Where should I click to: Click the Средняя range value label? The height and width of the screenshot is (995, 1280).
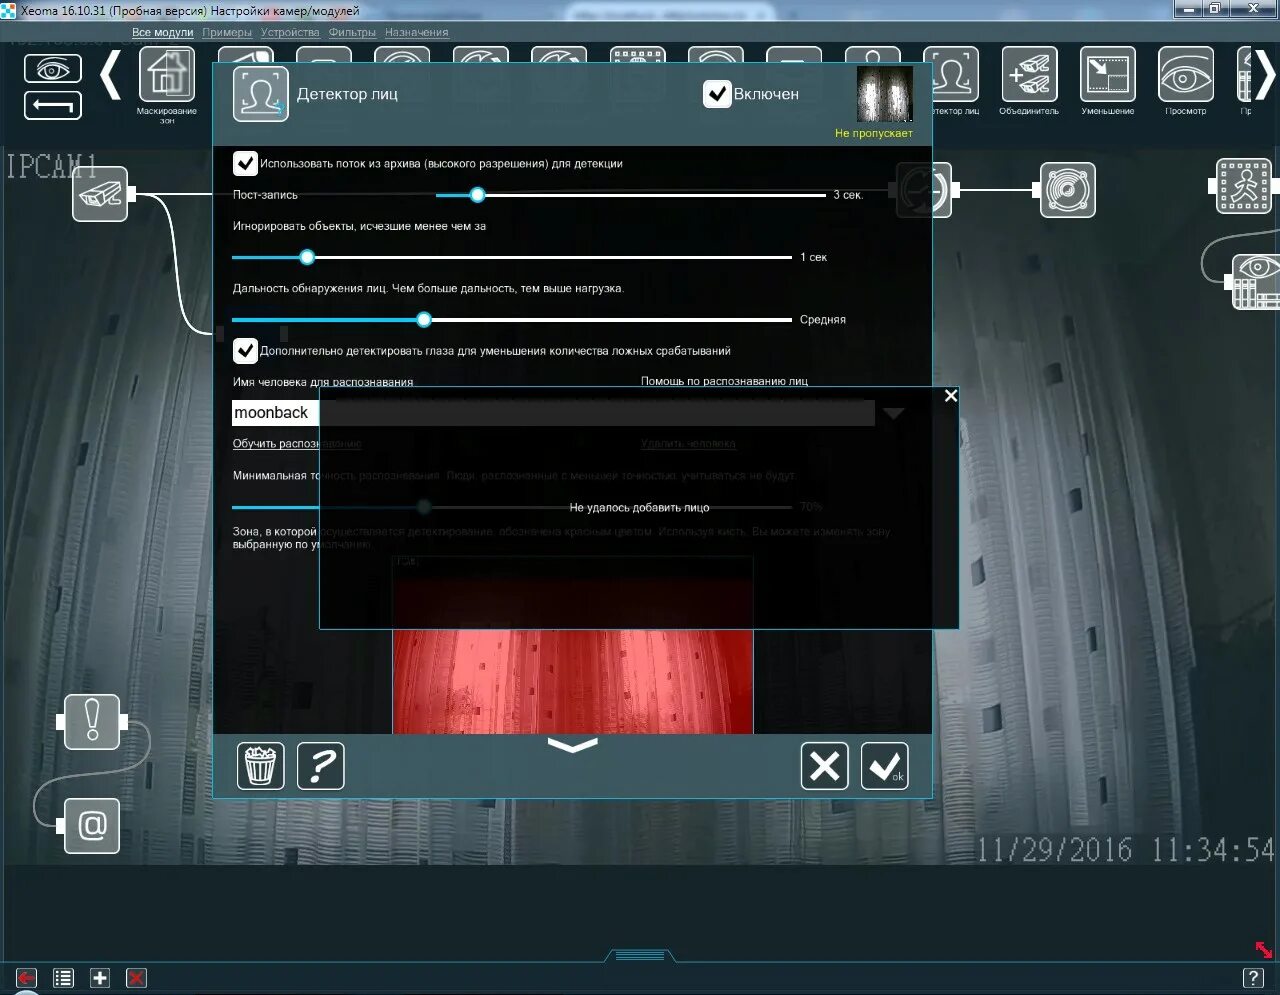tap(823, 320)
